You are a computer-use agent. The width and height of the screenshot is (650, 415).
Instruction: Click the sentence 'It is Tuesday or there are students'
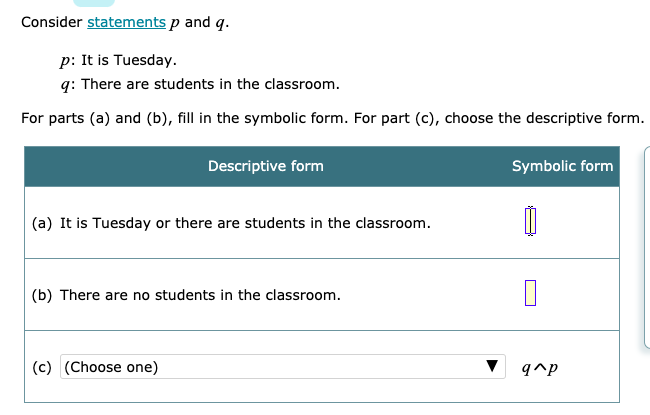point(245,222)
